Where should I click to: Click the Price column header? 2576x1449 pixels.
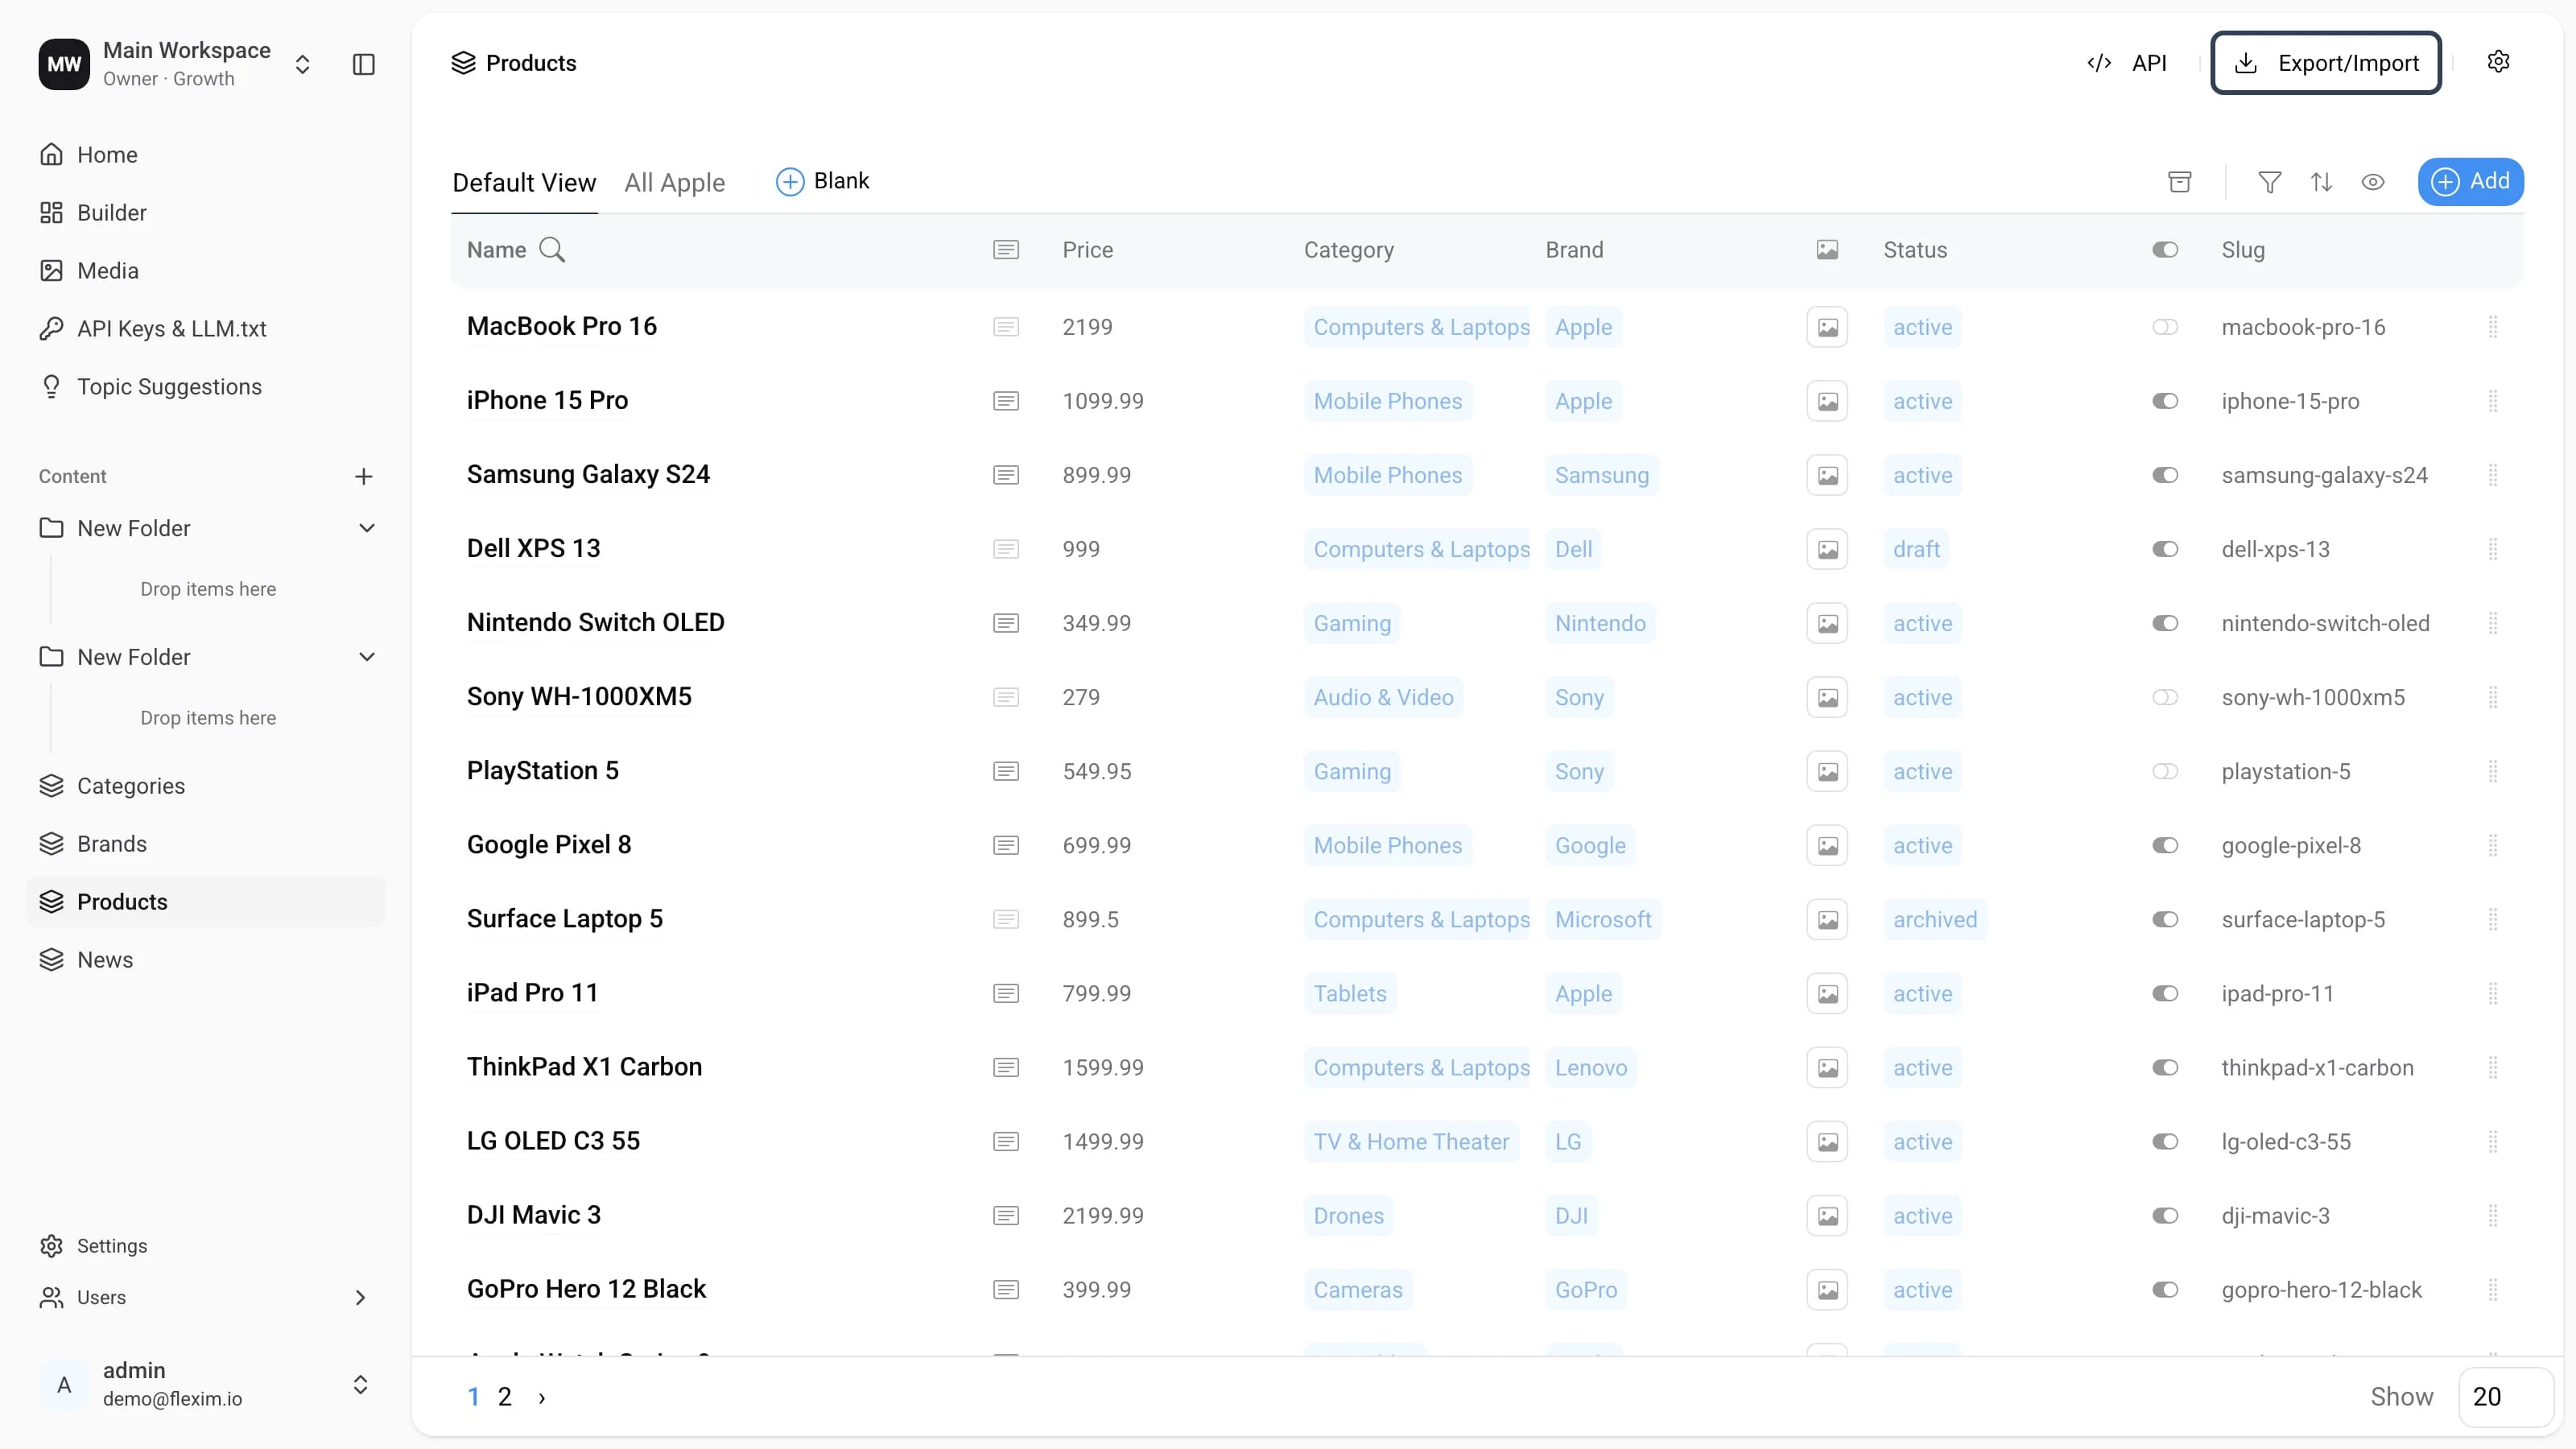[1088, 250]
